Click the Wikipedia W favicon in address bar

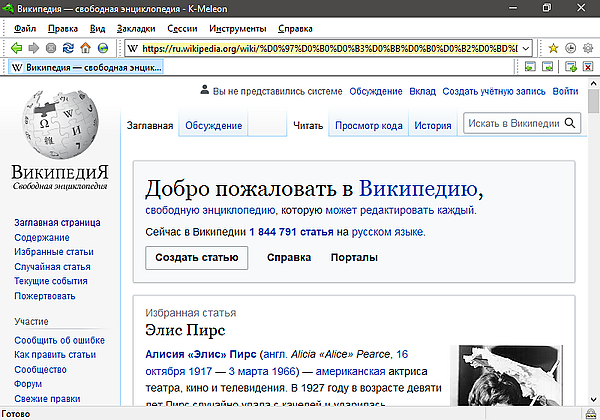pyautogui.click(x=132, y=49)
